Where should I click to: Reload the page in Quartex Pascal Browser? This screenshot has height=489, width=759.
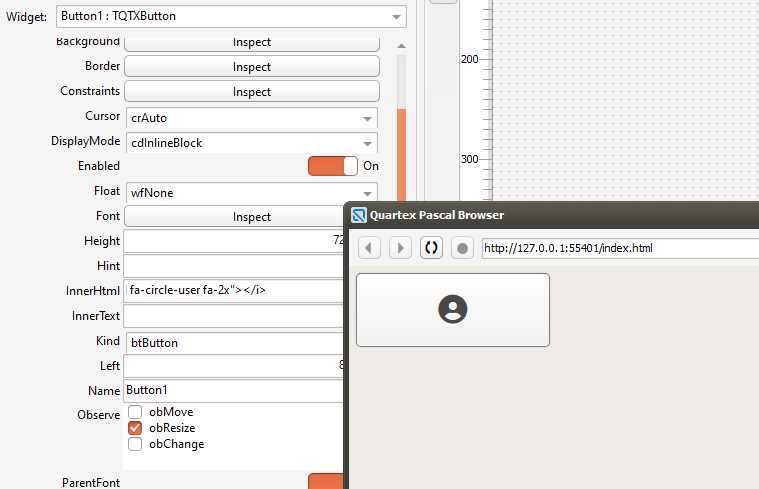[431, 248]
